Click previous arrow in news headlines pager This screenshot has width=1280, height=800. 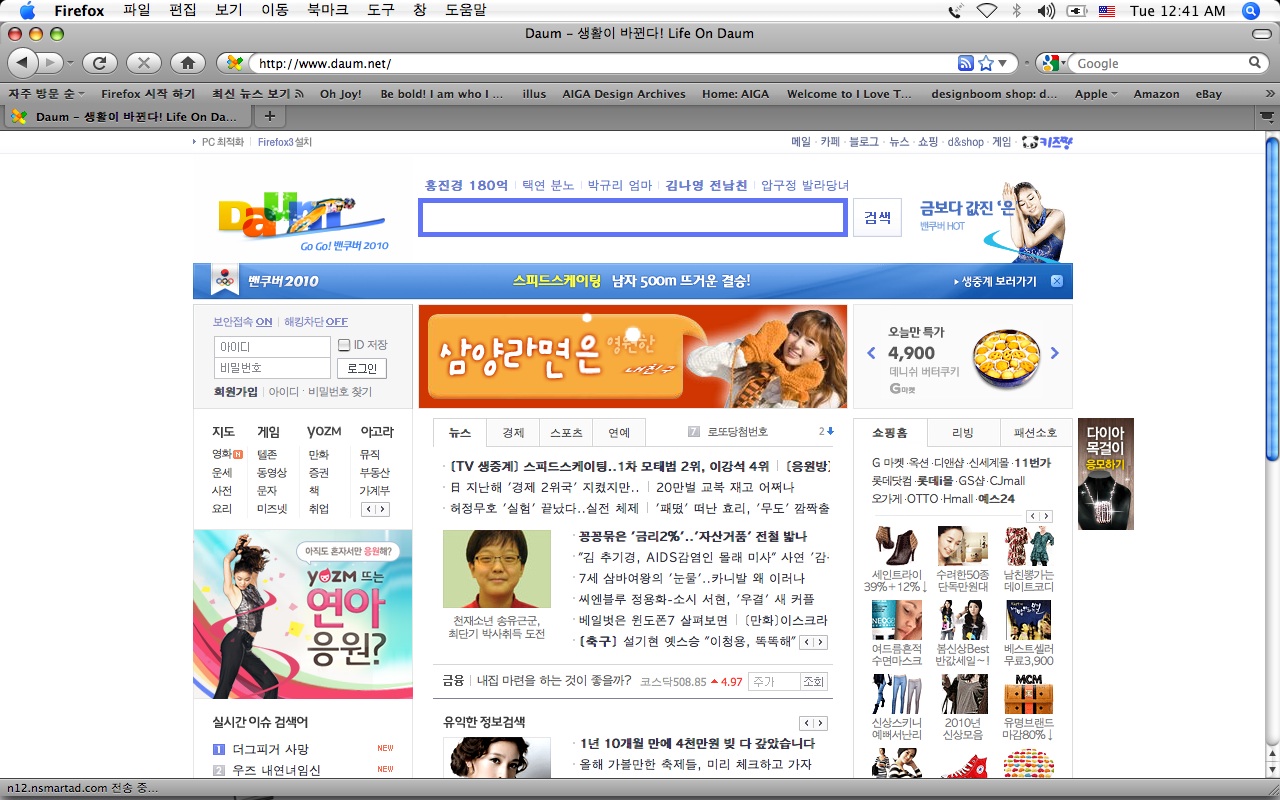pos(807,642)
